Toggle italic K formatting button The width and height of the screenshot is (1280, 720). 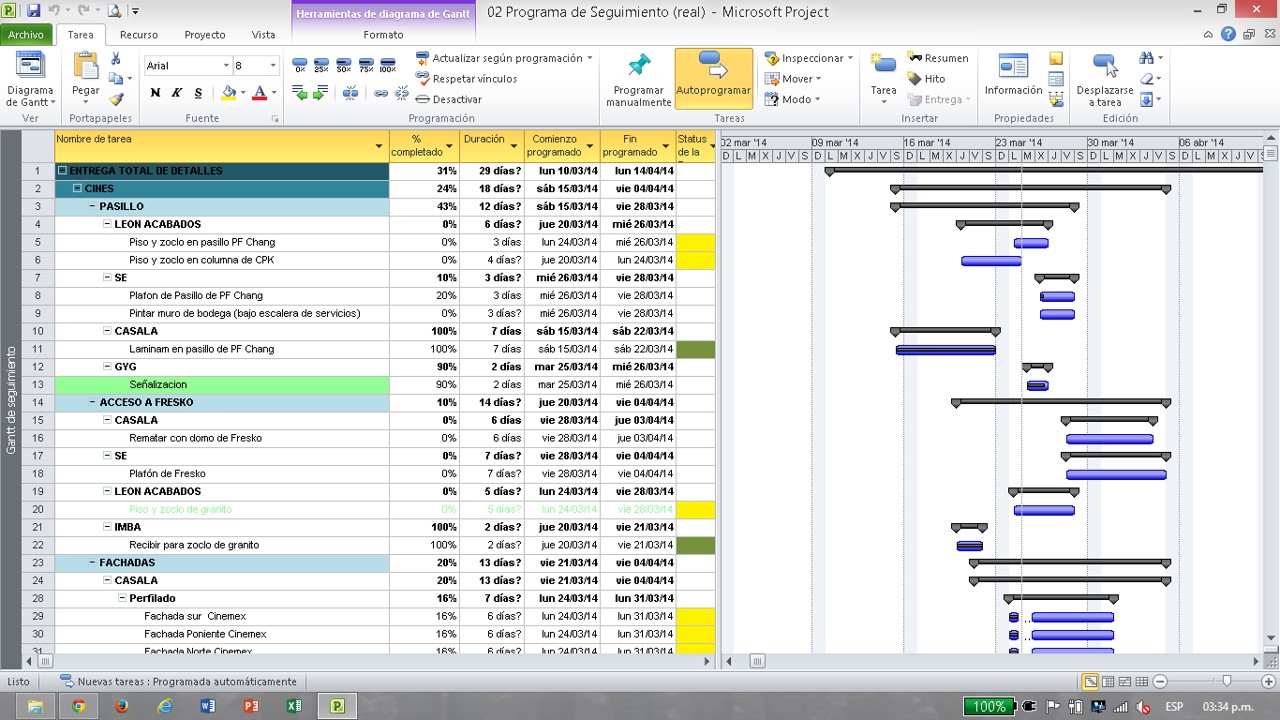tap(177, 93)
